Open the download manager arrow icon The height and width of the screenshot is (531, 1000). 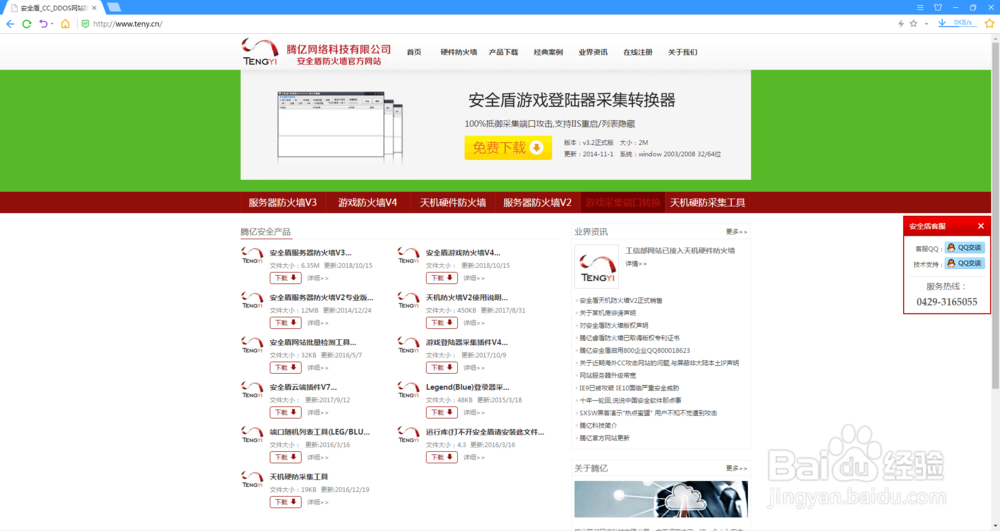coord(942,23)
